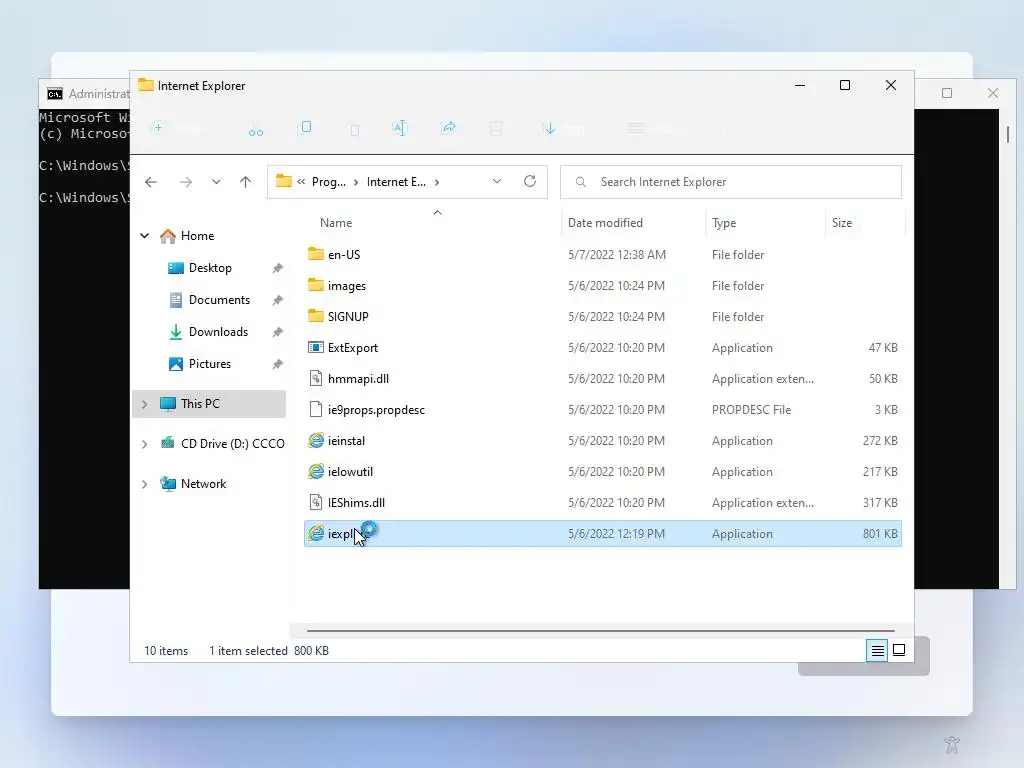Click the Share icon in toolbar
Image resolution: width=1024 pixels, height=768 pixels.
[x=449, y=128]
